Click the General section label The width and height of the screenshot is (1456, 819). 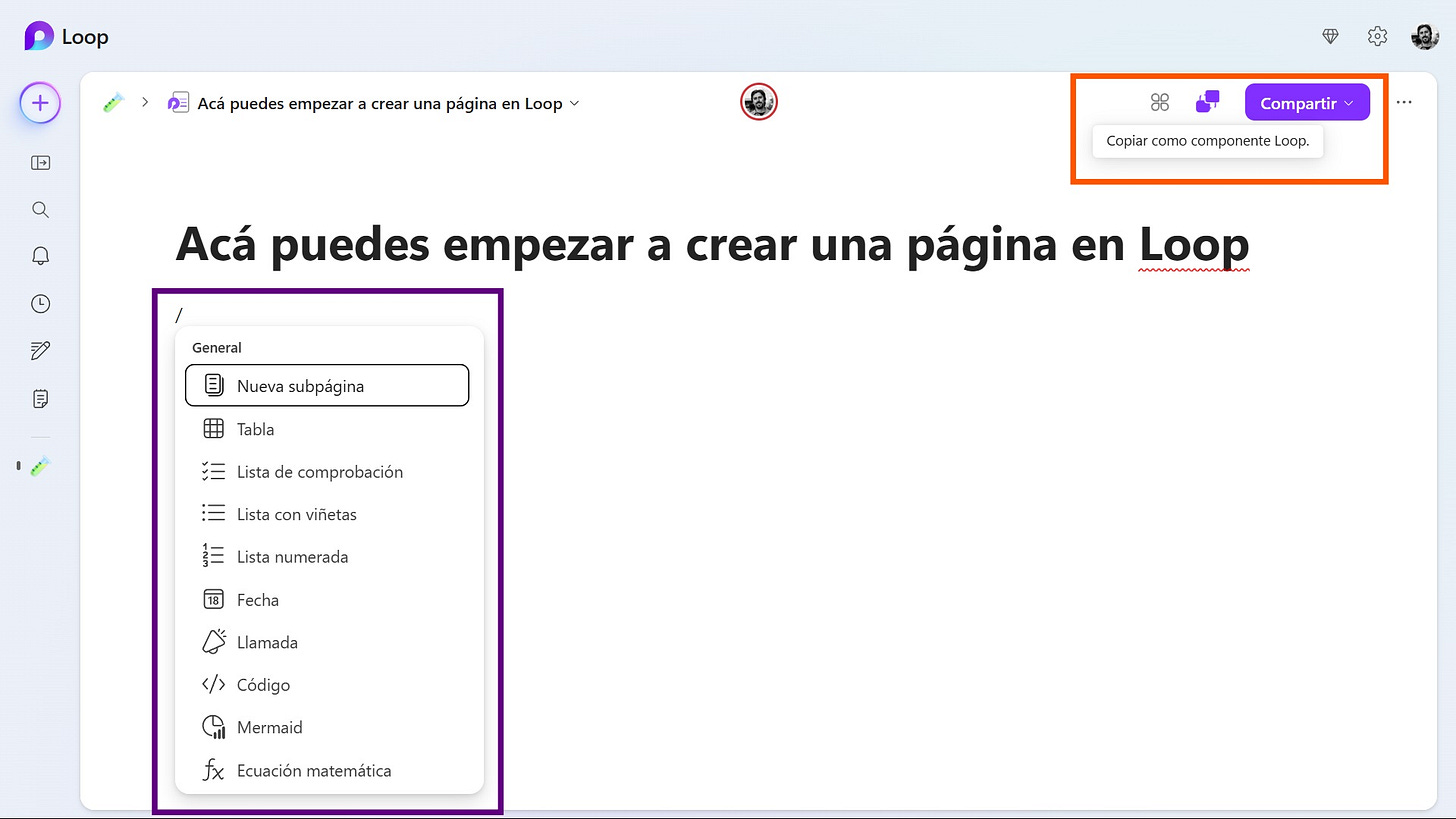217,348
